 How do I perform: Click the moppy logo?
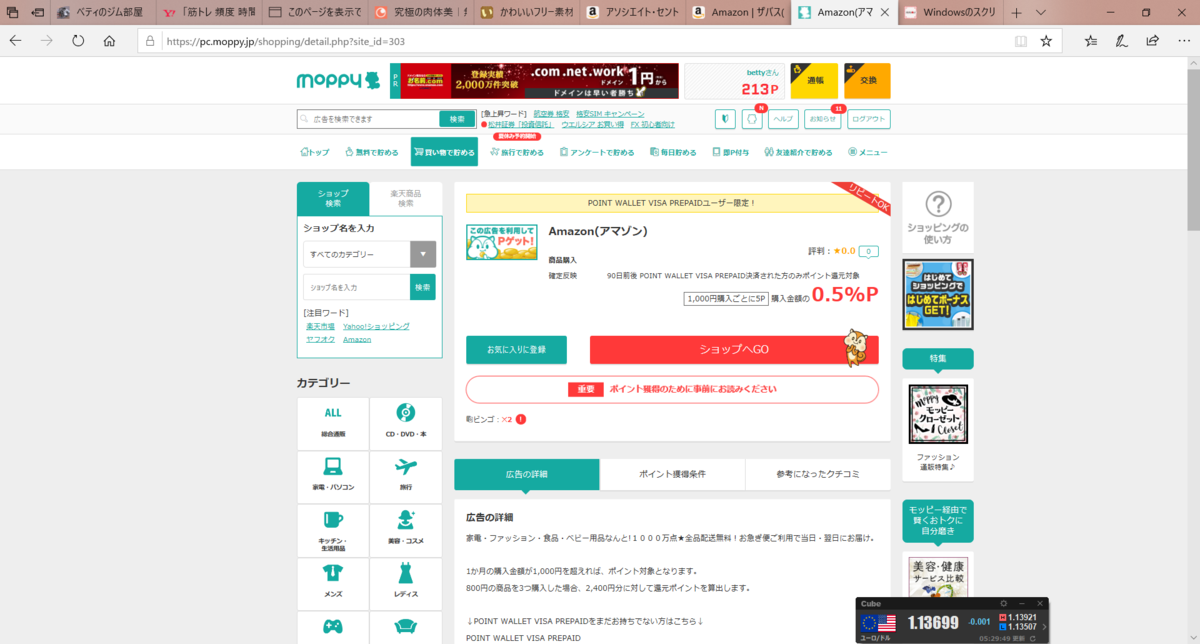(338, 81)
